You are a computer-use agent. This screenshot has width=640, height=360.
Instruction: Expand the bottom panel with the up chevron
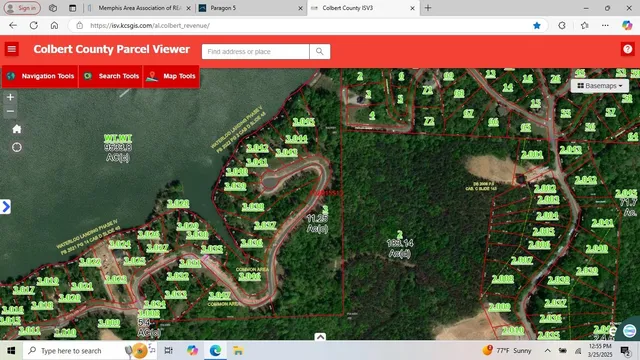click(x=320, y=337)
